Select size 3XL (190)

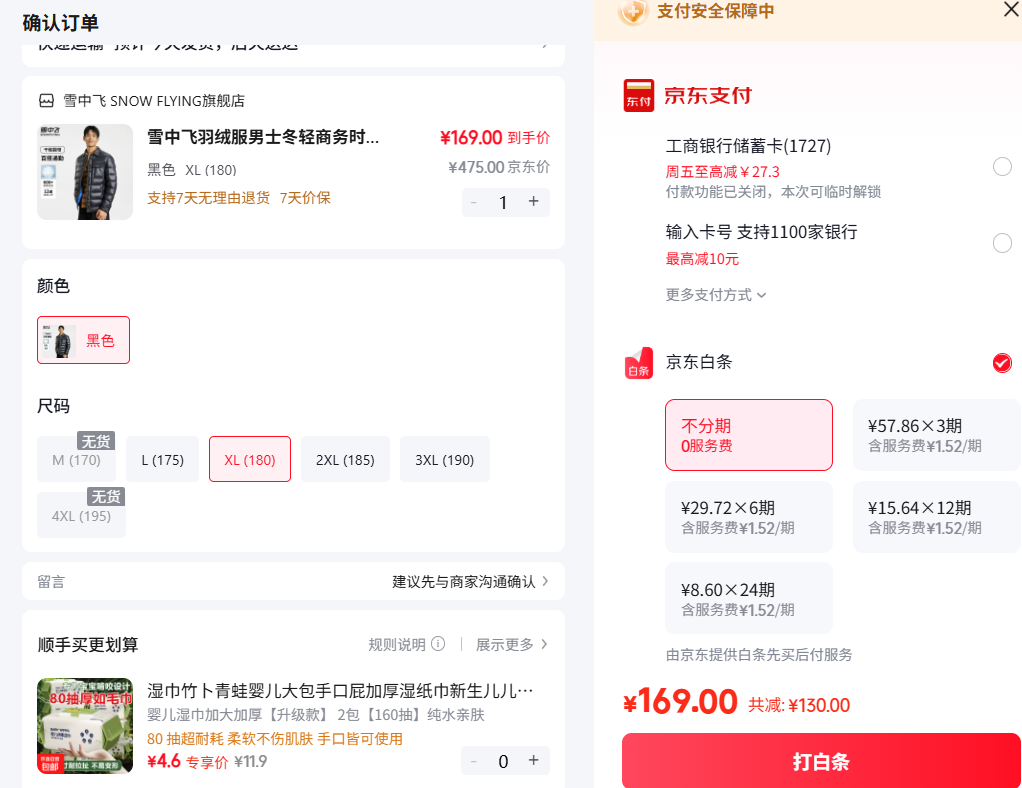445,460
